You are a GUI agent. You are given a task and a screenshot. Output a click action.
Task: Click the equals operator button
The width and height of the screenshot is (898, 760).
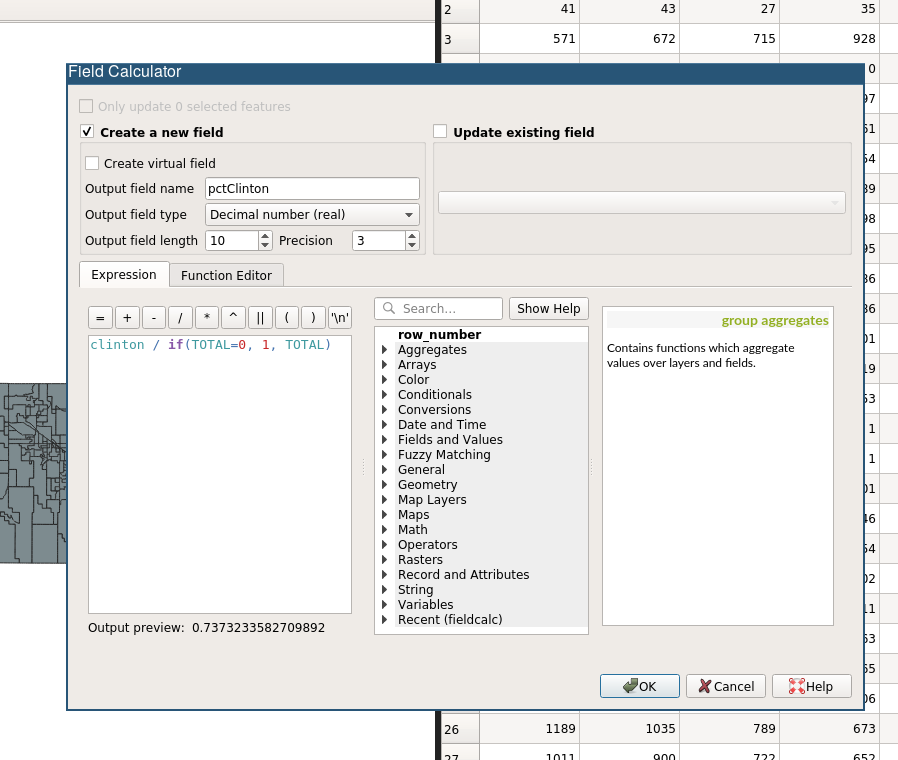pyautogui.click(x=100, y=318)
